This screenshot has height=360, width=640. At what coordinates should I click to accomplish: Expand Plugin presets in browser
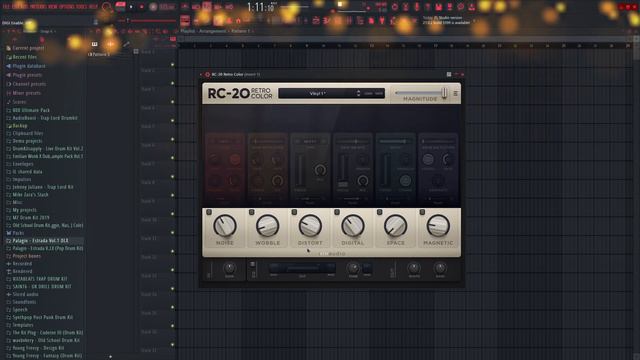(24, 75)
